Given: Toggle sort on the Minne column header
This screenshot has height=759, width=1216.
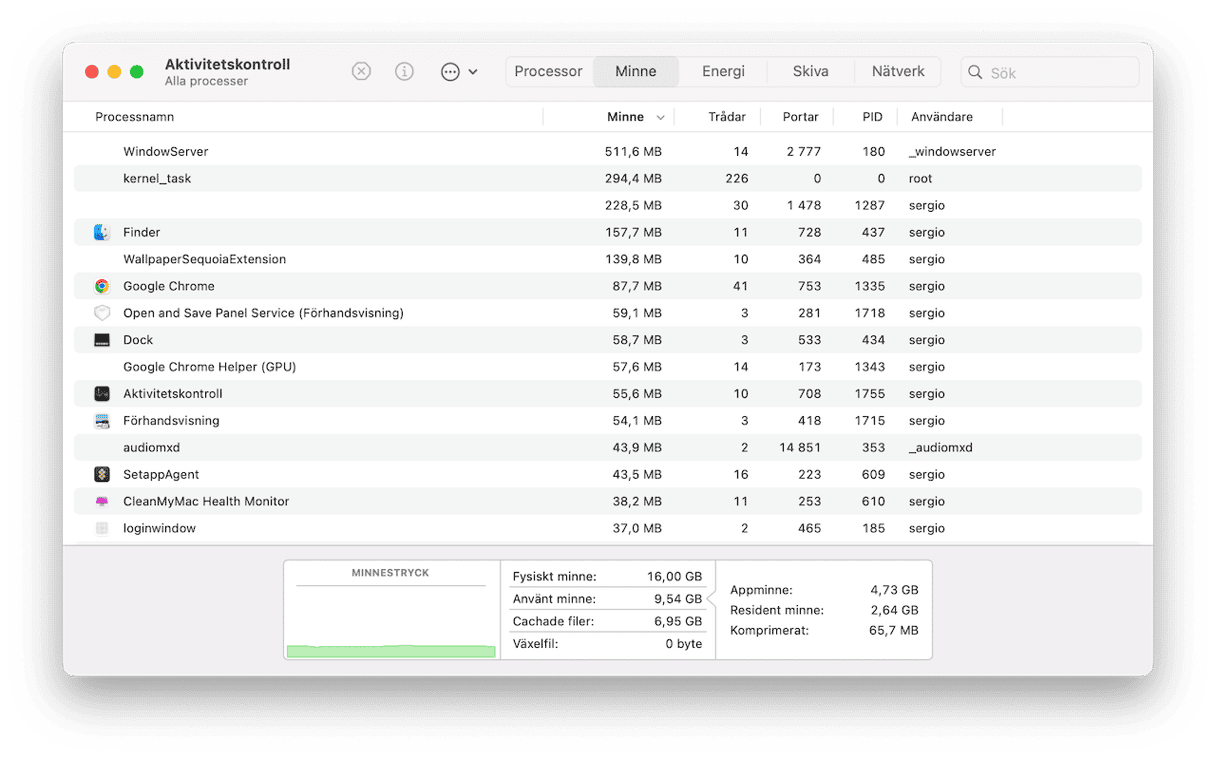Looking at the screenshot, I should point(626,117).
